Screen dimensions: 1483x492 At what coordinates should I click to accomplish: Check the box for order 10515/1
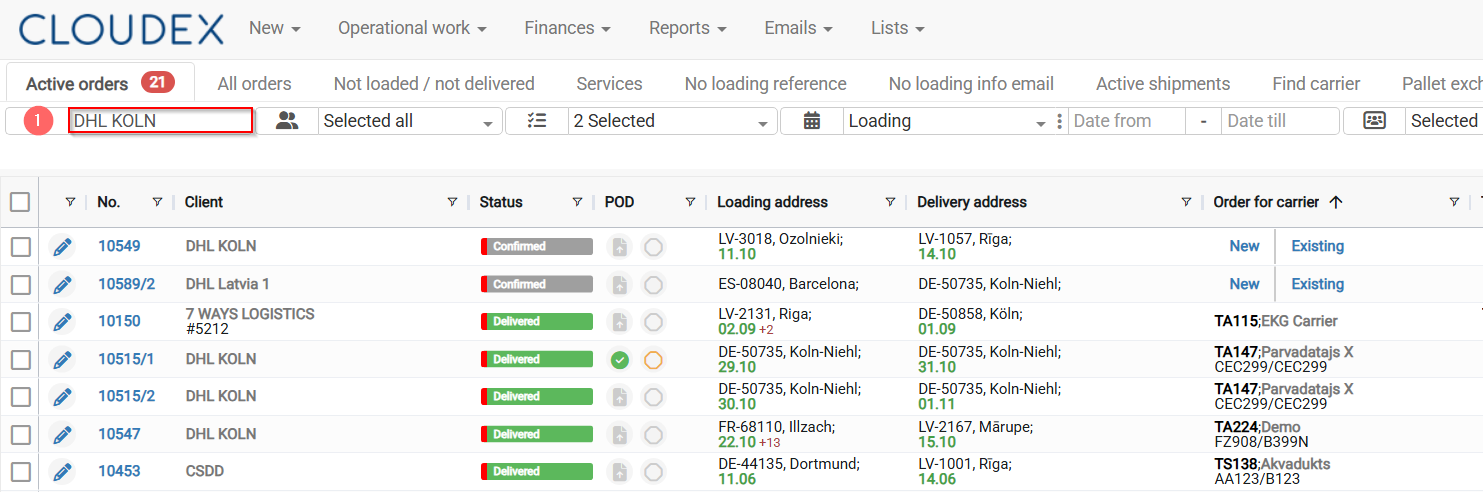20,360
